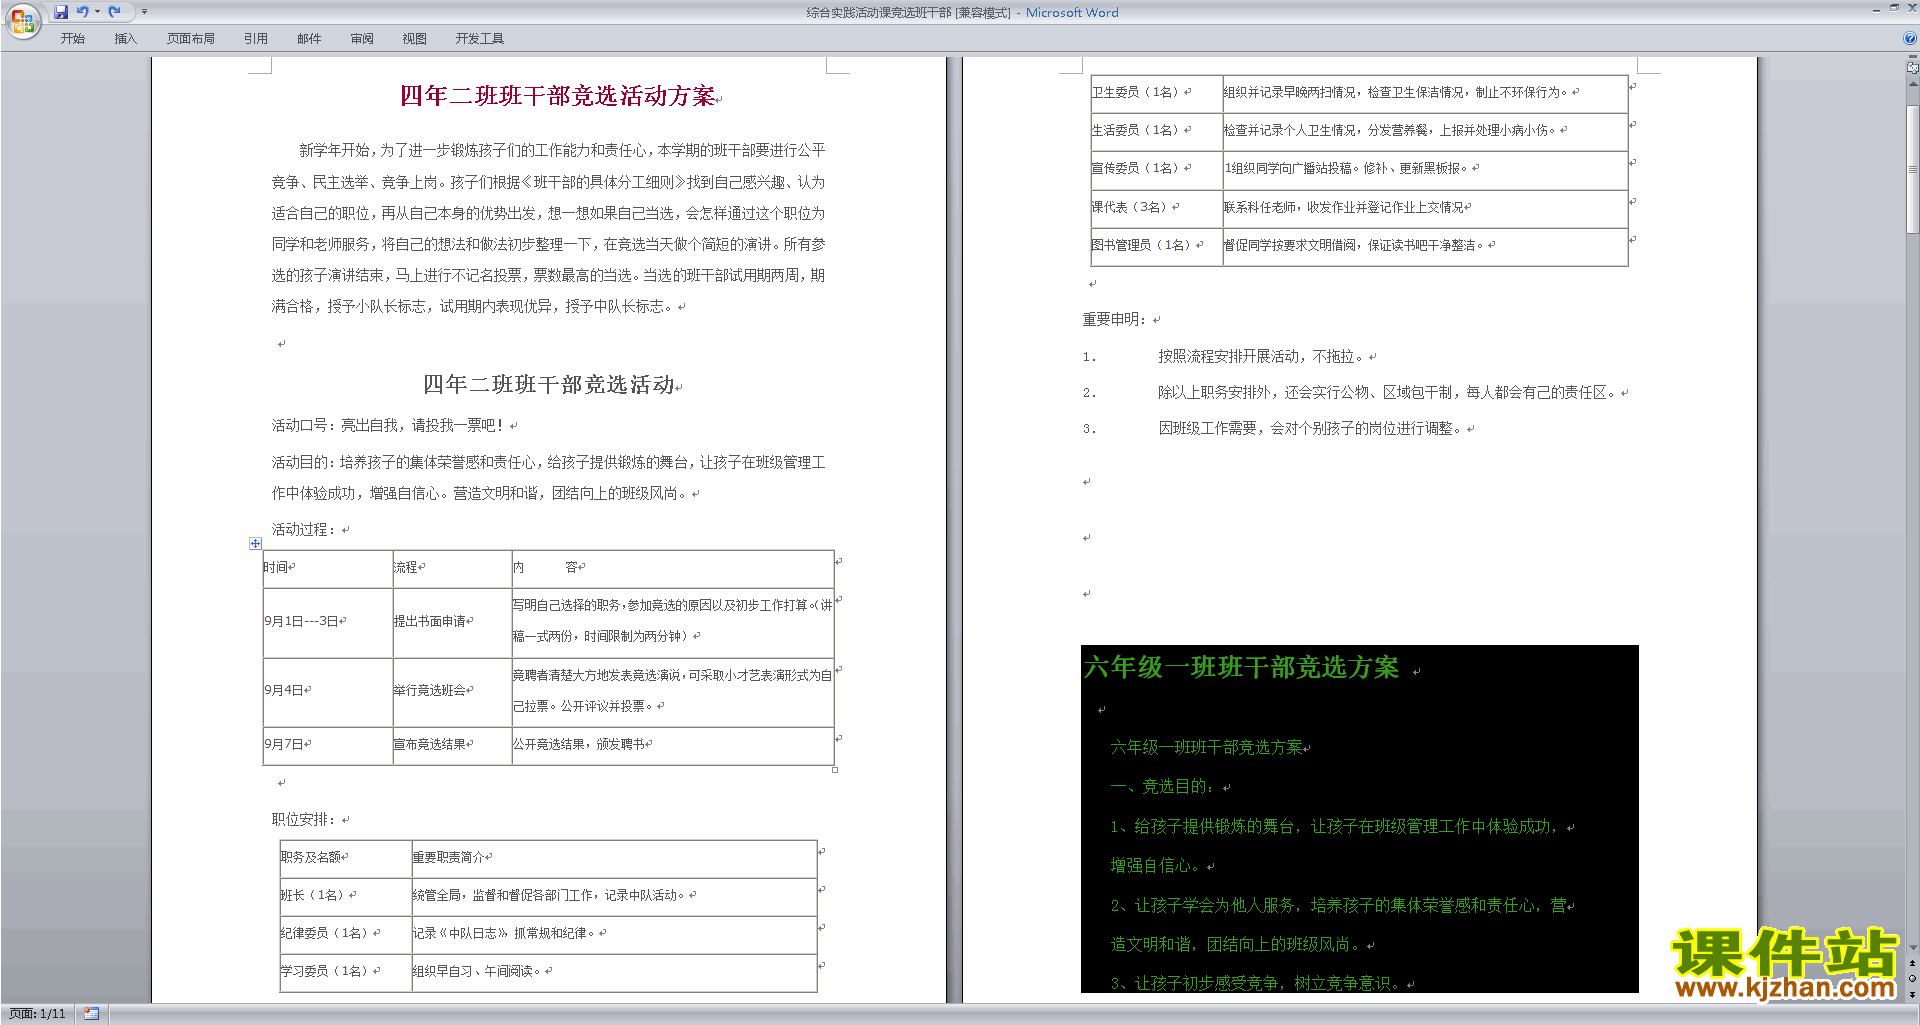Click the 纪律委员(1名) cell
The height and width of the screenshot is (1025, 1920).
pos(346,933)
